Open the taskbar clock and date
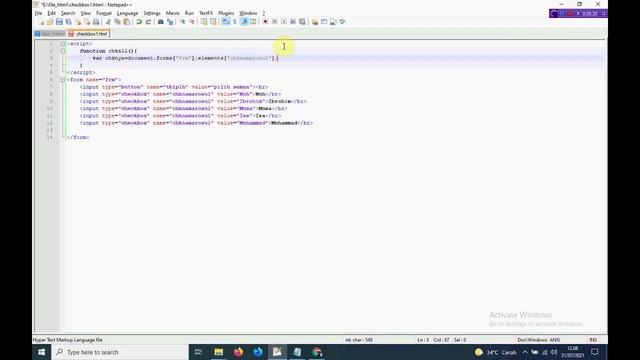The image size is (640, 360). pos(573,352)
